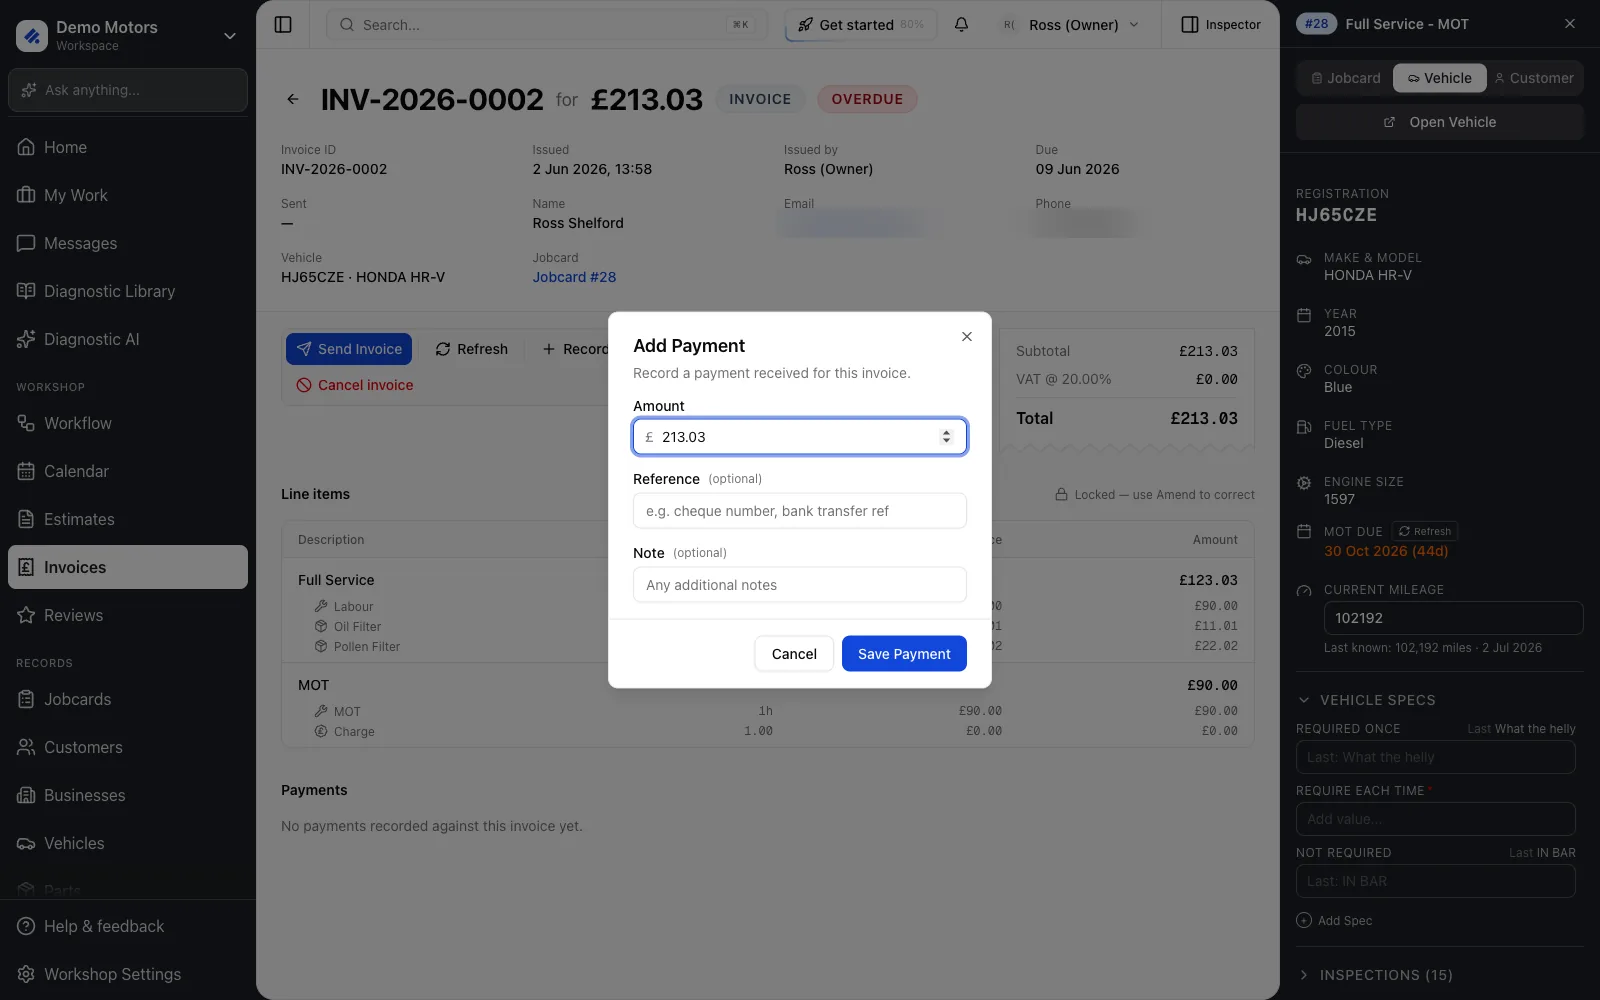
Task: Open Vehicles records
Action: (128, 843)
